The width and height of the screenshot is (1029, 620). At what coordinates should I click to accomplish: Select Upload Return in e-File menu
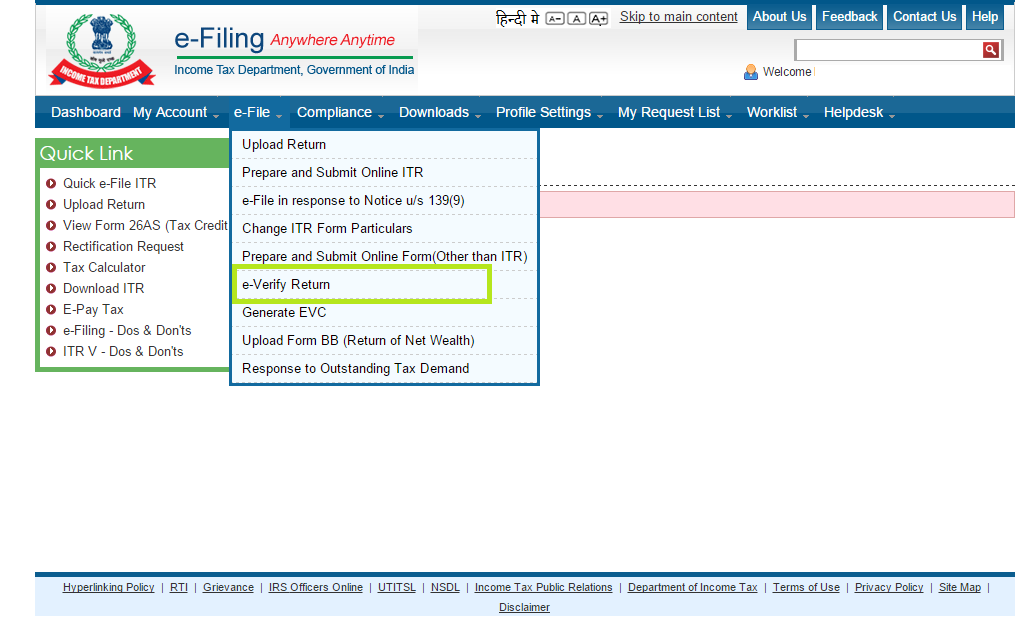click(384, 144)
